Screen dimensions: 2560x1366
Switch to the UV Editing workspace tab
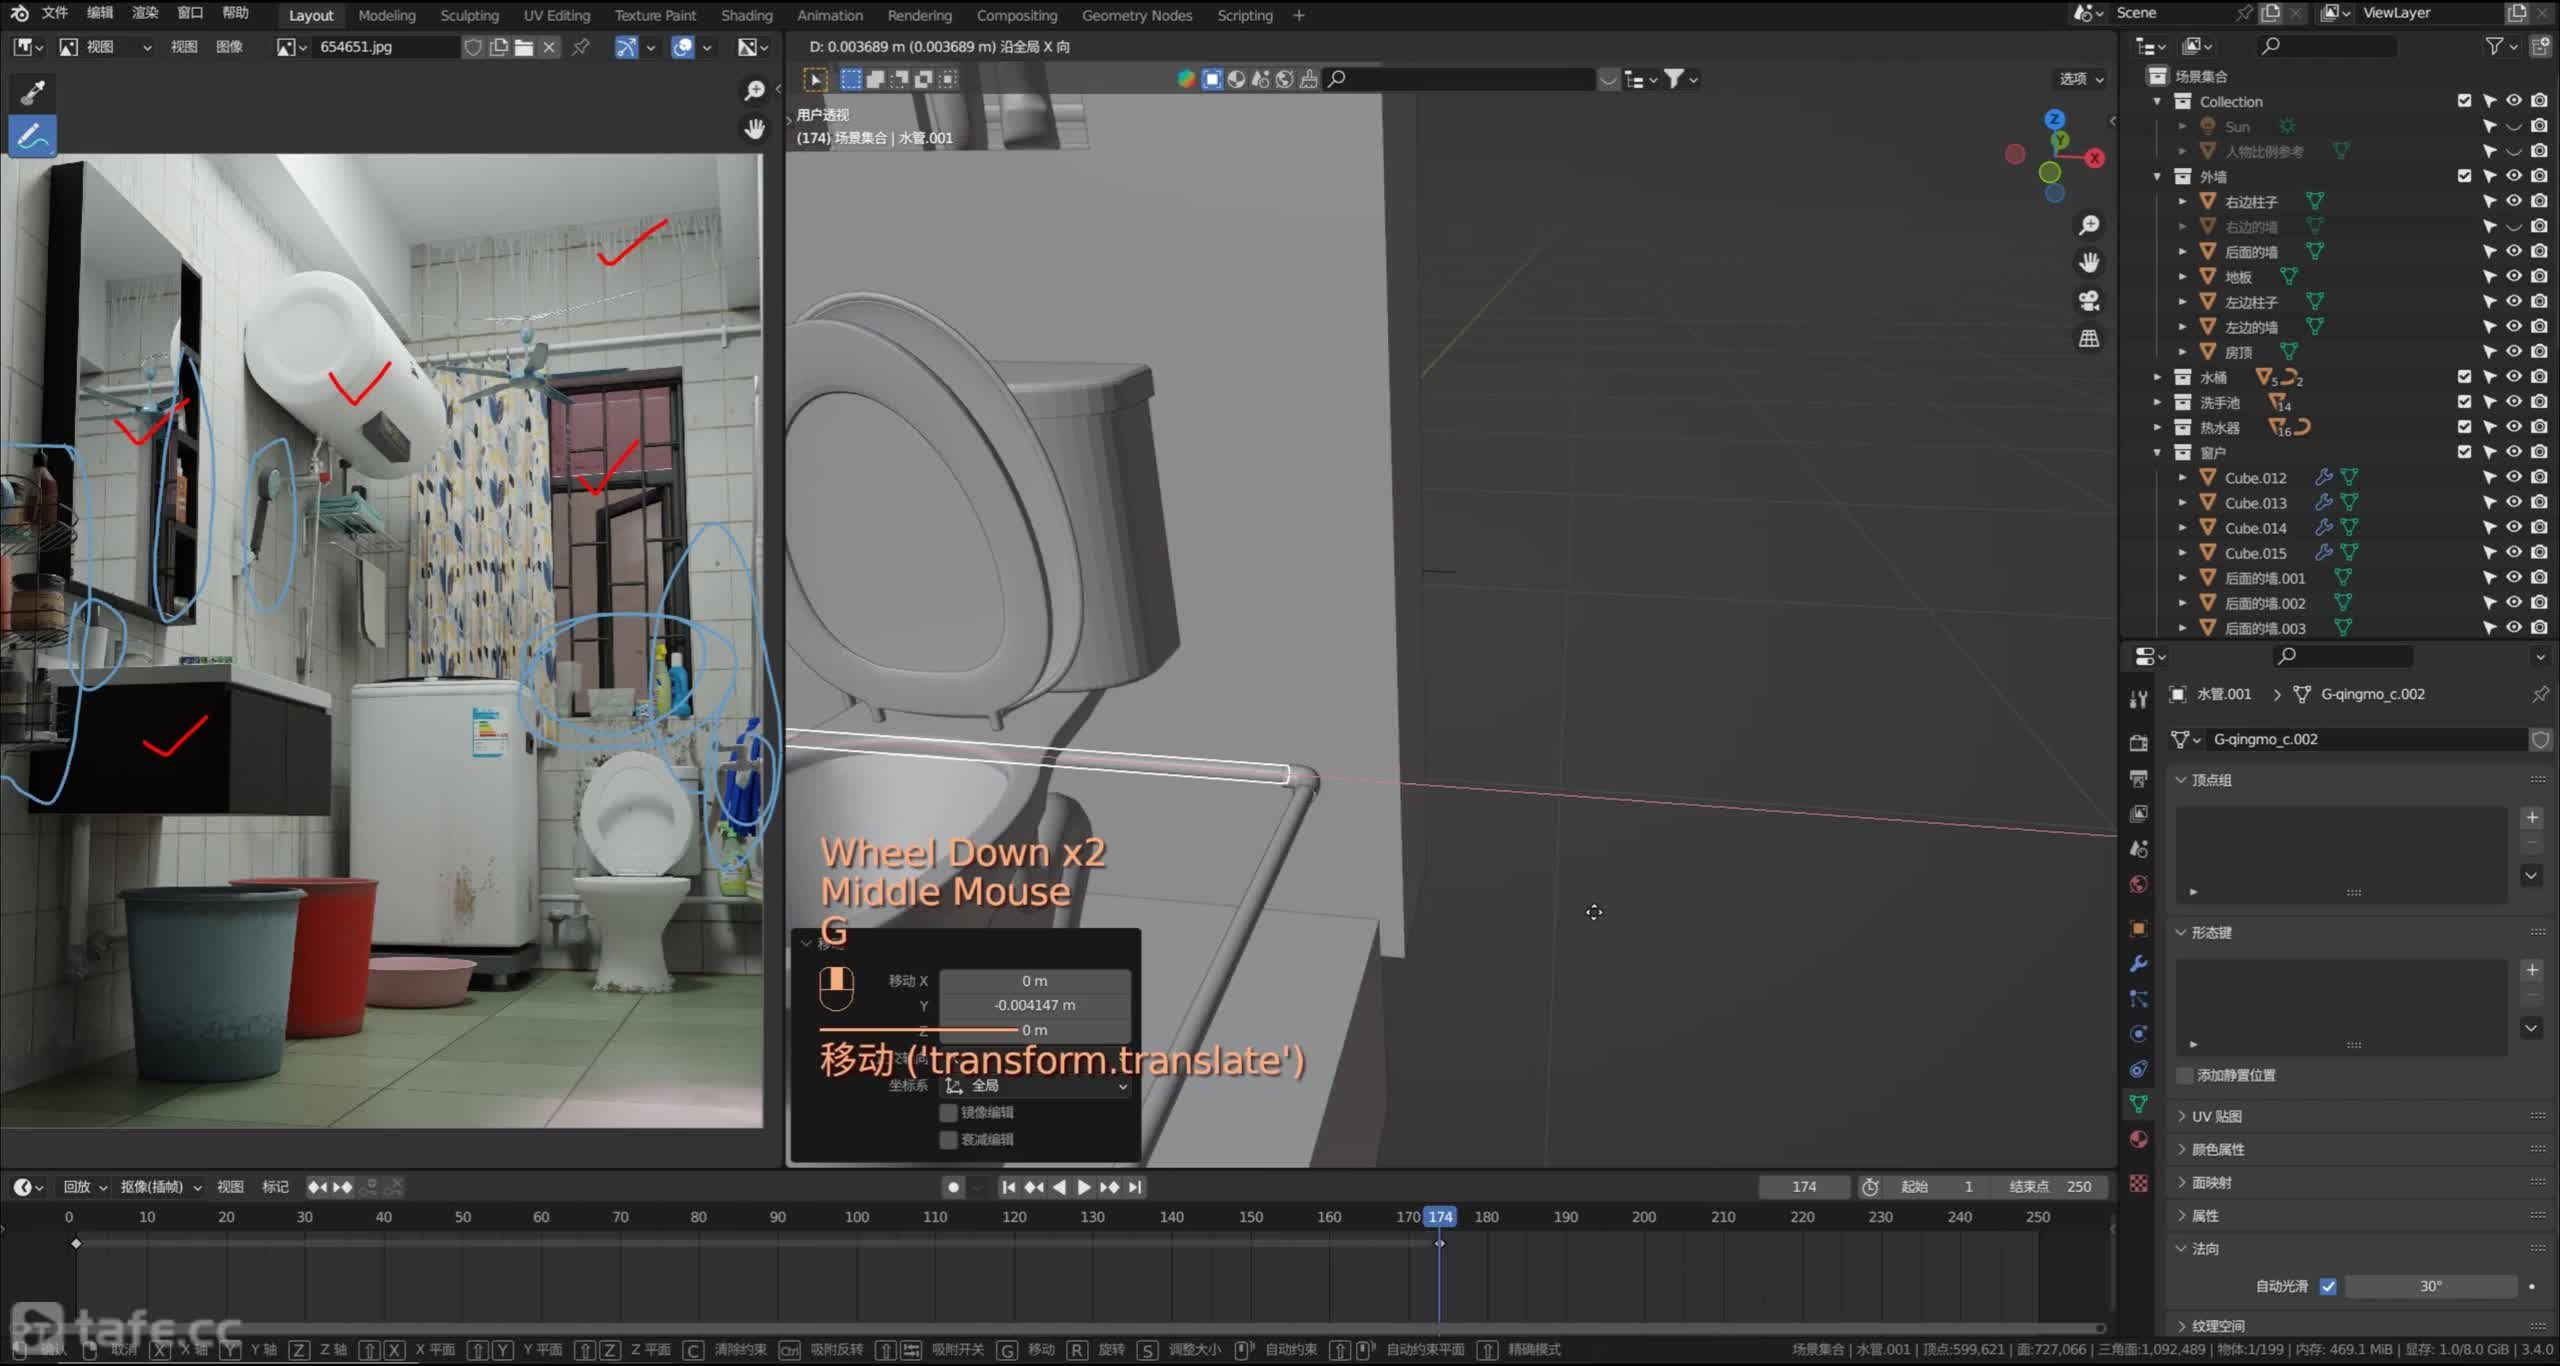[x=556, y=15]
